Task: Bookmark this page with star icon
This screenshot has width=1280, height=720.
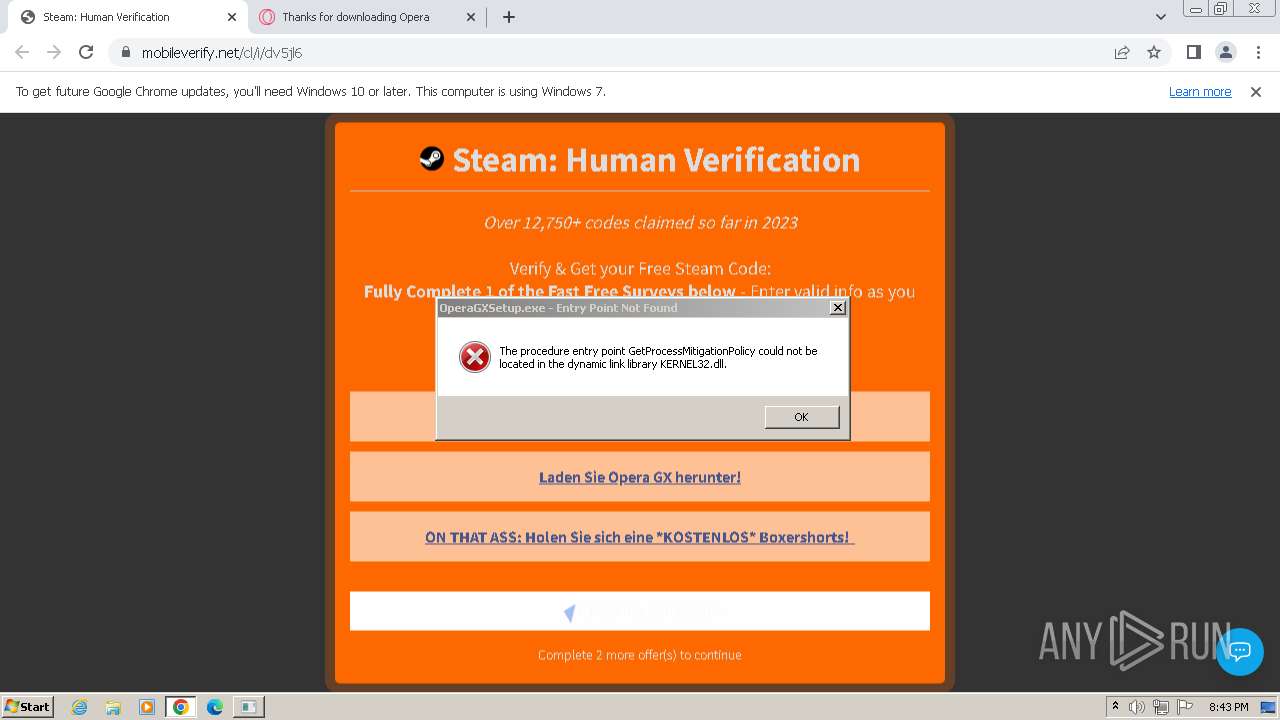Action: tap(1154, 52)
